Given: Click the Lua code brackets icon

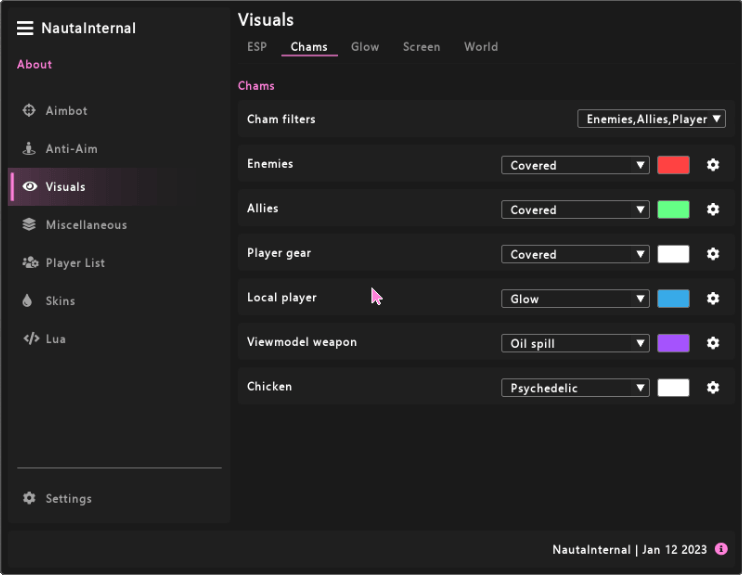Looking at the screenshot, I should pos(31,338).
